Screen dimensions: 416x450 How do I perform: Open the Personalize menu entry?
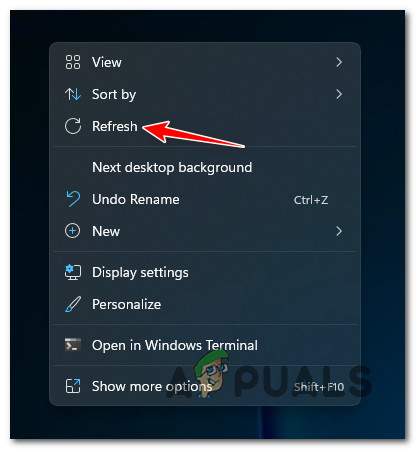[127, 304]
